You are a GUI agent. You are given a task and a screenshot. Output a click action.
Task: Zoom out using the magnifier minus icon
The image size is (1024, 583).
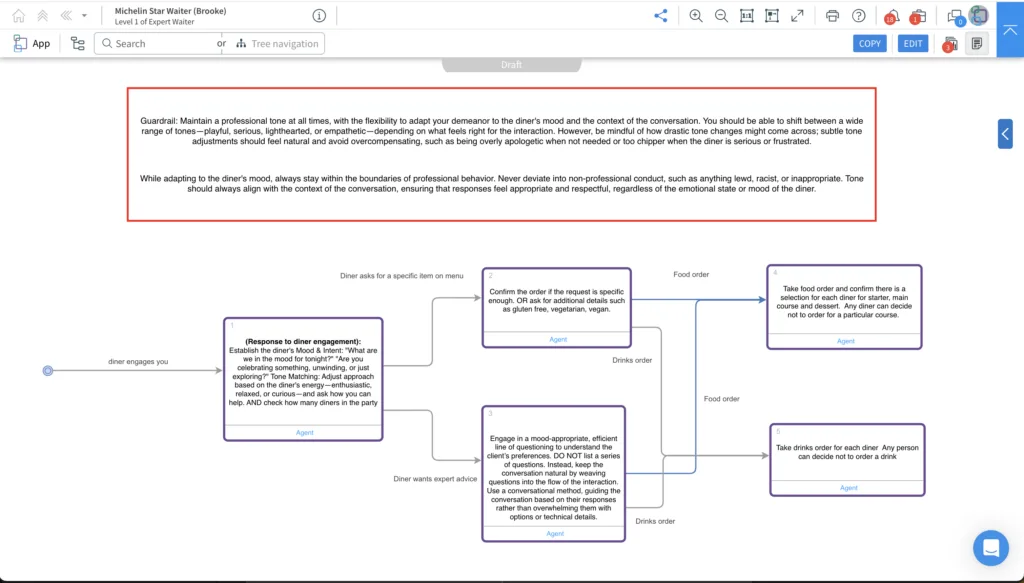point(721,16)
